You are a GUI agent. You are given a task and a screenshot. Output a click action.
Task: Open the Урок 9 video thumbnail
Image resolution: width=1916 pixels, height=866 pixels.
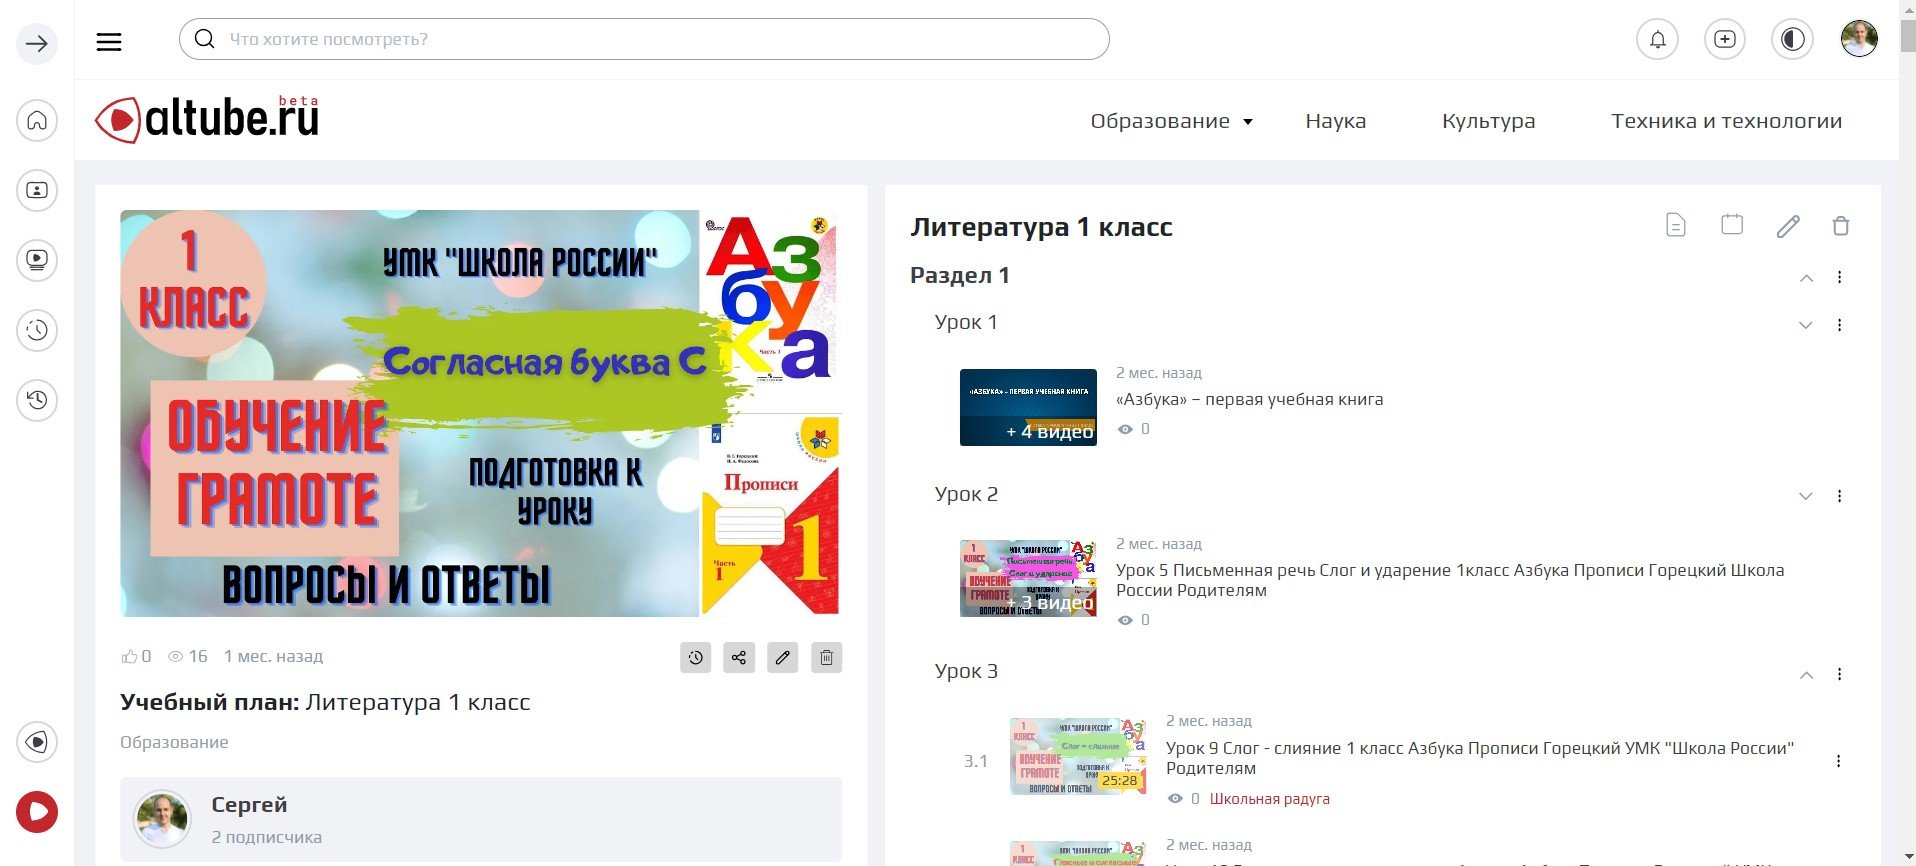(1078, 756)
